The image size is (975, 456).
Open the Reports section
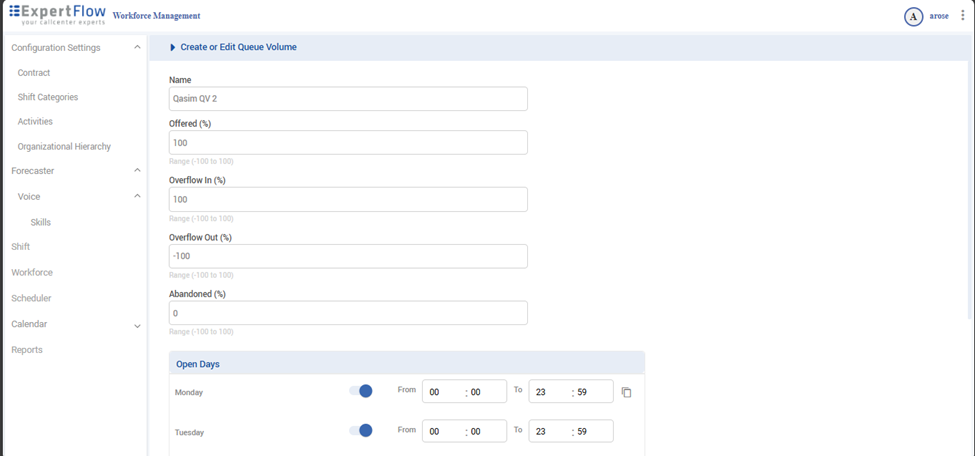(x=27, y=350)
